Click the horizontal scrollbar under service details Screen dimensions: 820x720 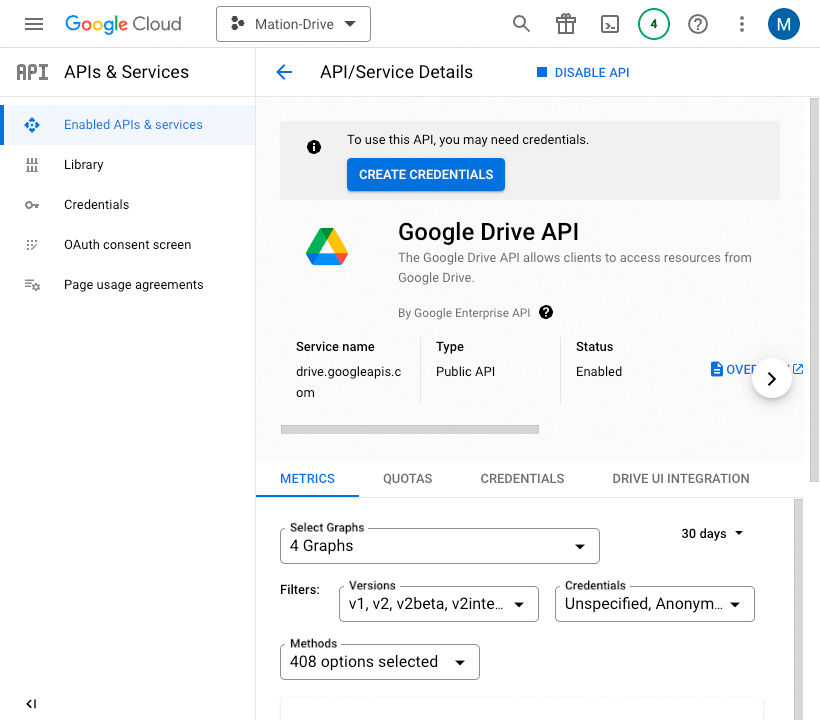point(409,429)
